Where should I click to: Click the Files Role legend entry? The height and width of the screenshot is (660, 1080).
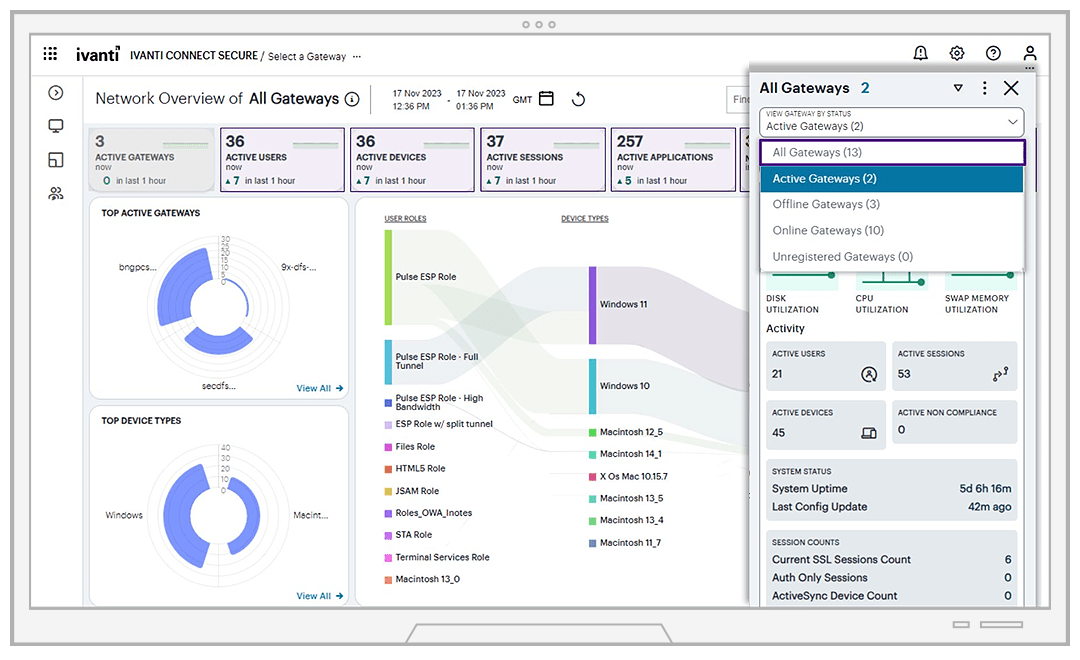pos(410,446)
